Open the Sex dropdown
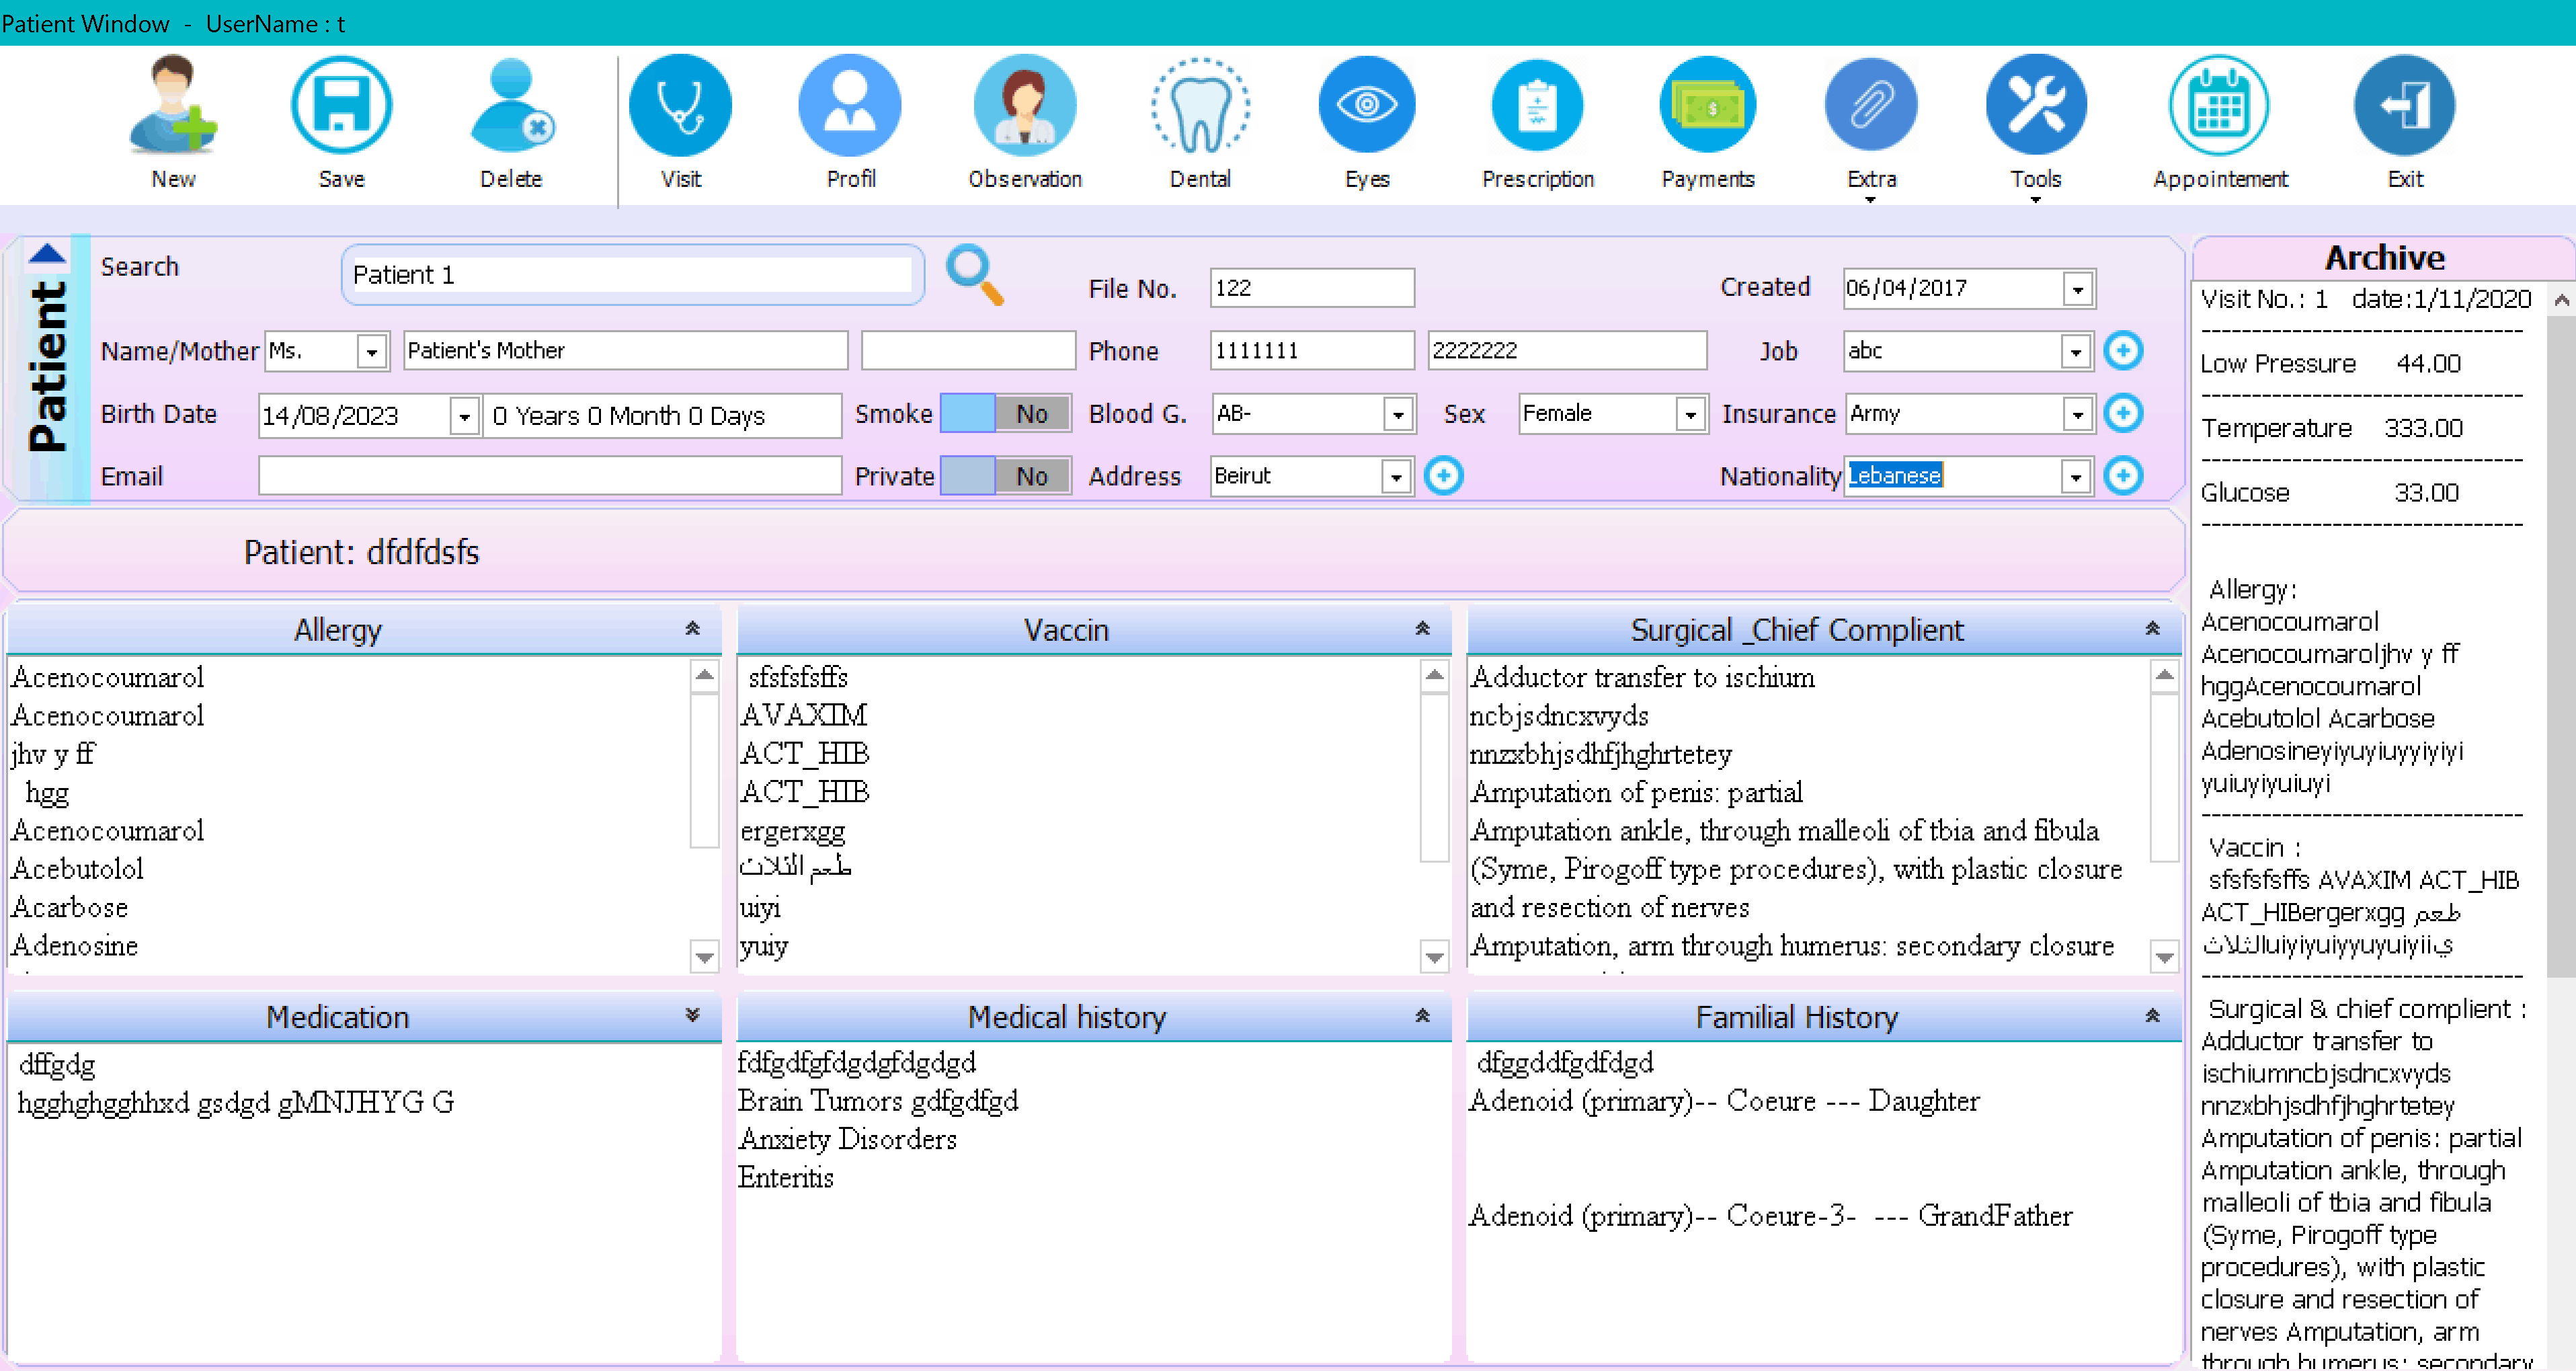The height and width of the screenshot is (1371, 2576). [1690, 414]
